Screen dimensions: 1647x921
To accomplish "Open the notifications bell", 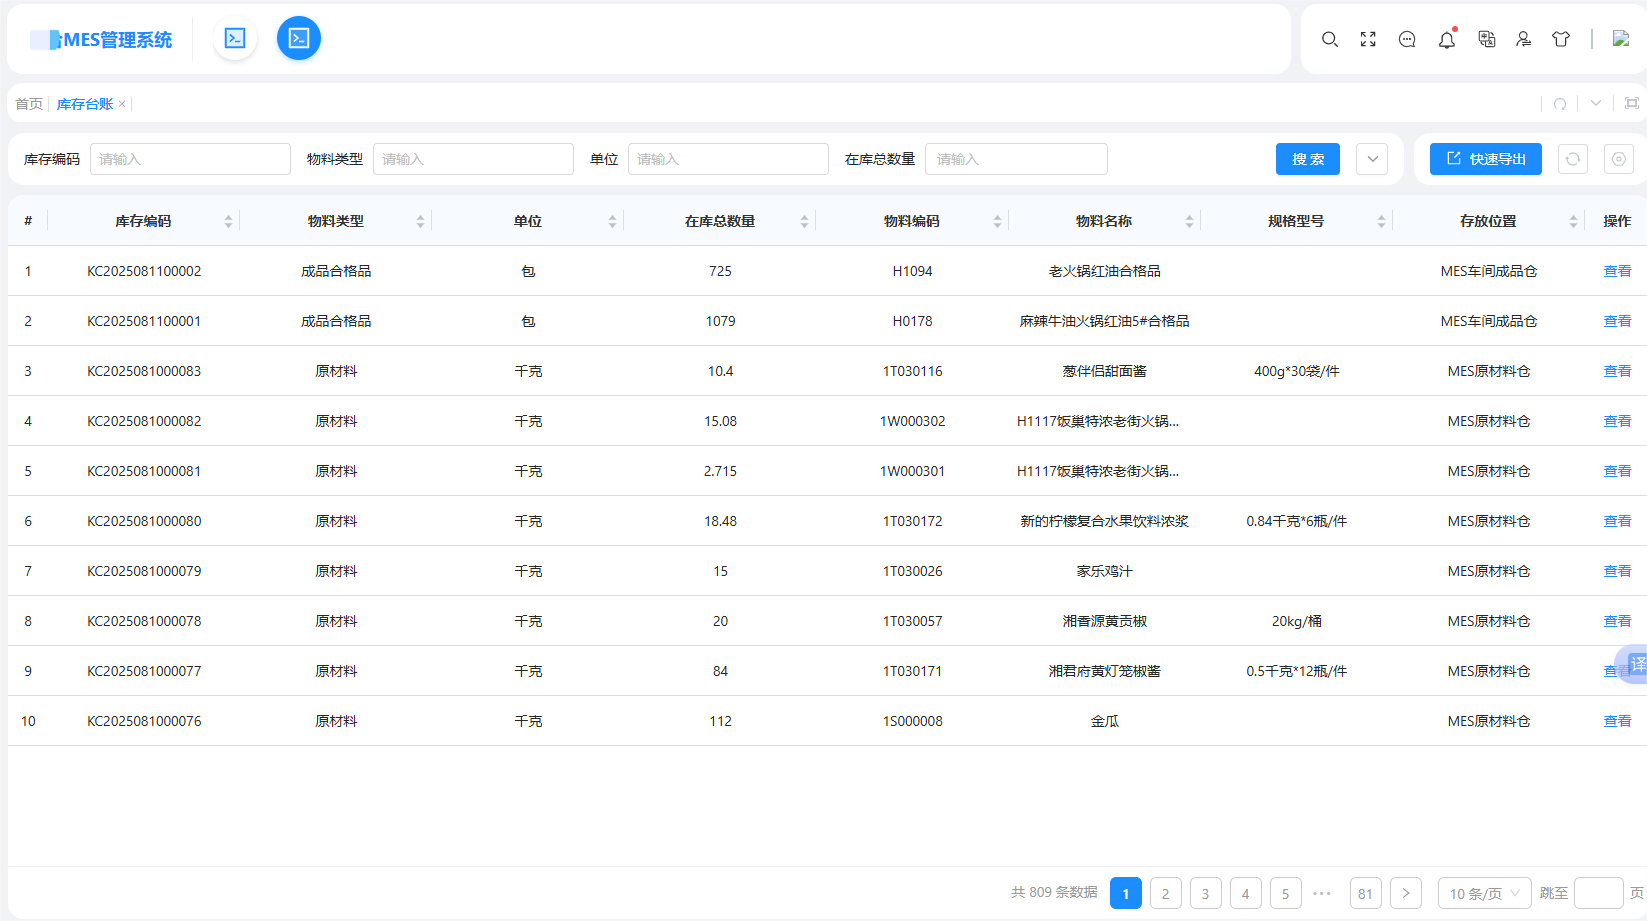I will point(1447,39).
